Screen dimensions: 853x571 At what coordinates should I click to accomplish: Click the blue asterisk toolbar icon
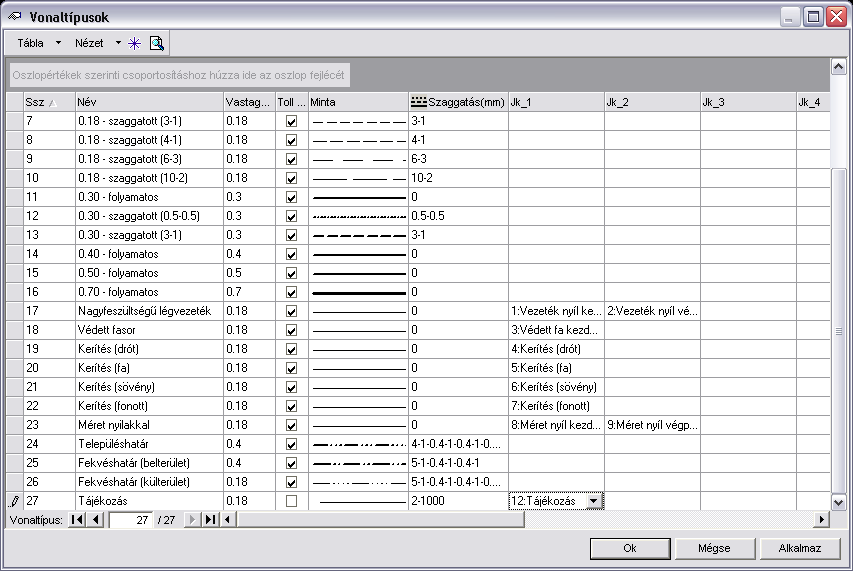[134, 44]
